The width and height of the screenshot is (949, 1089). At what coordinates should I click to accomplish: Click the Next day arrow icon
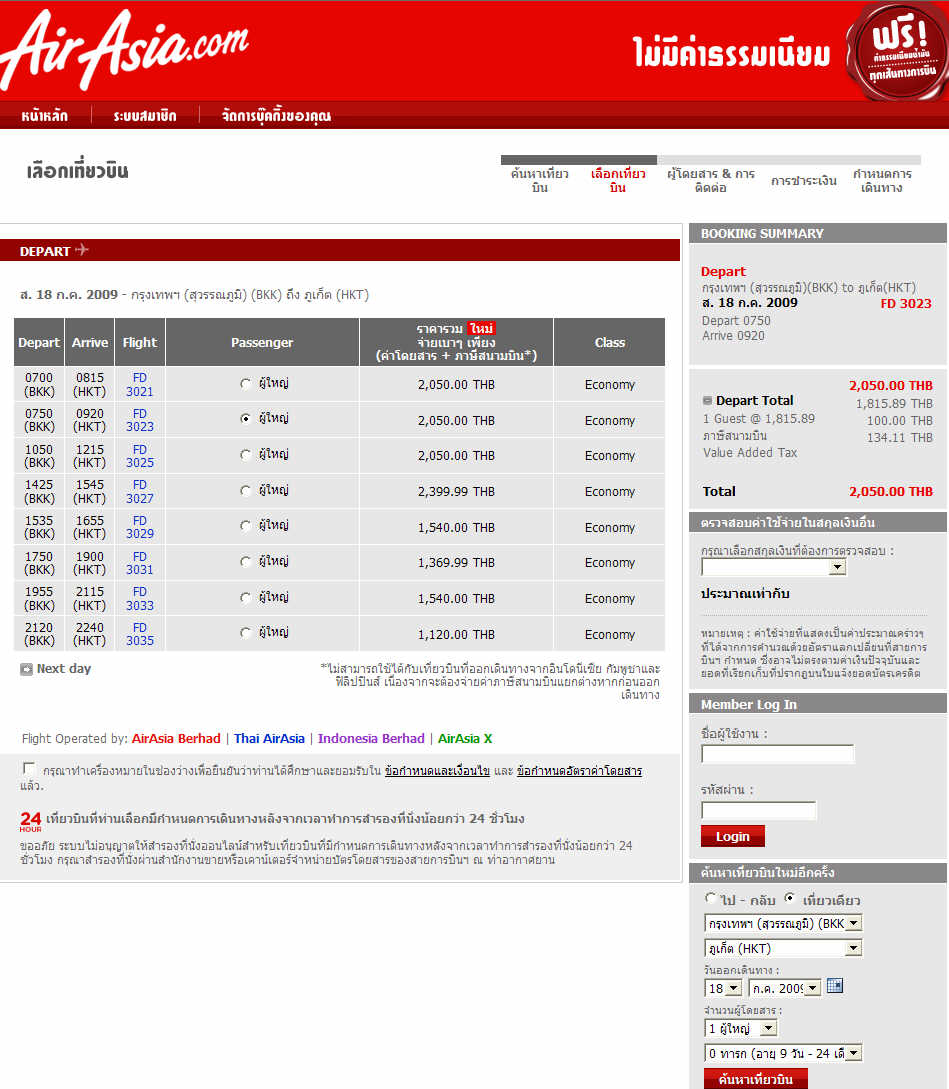(26, 670)
